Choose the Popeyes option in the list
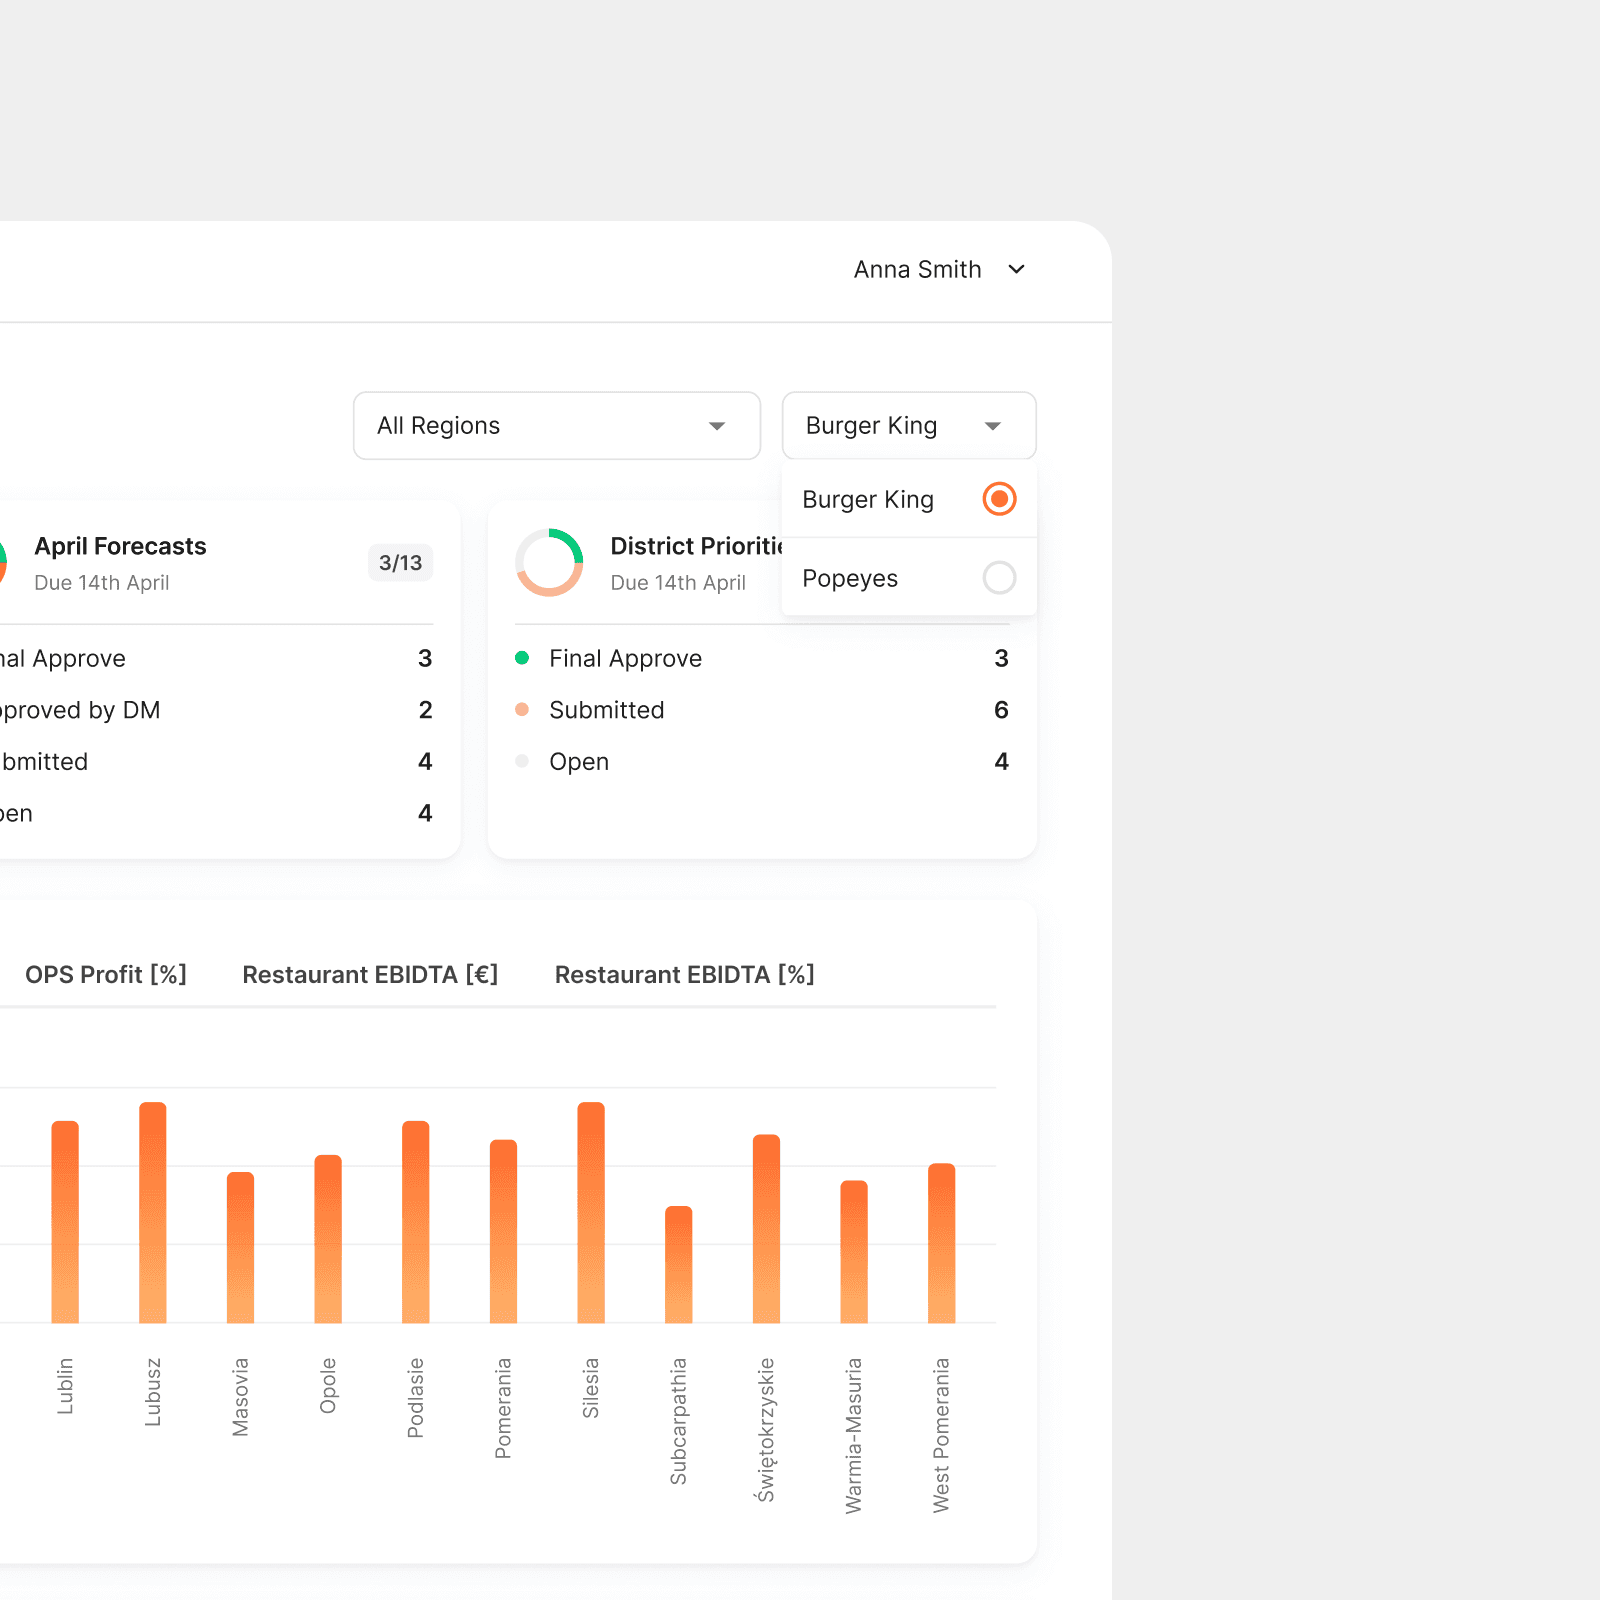 click(909, 577)
